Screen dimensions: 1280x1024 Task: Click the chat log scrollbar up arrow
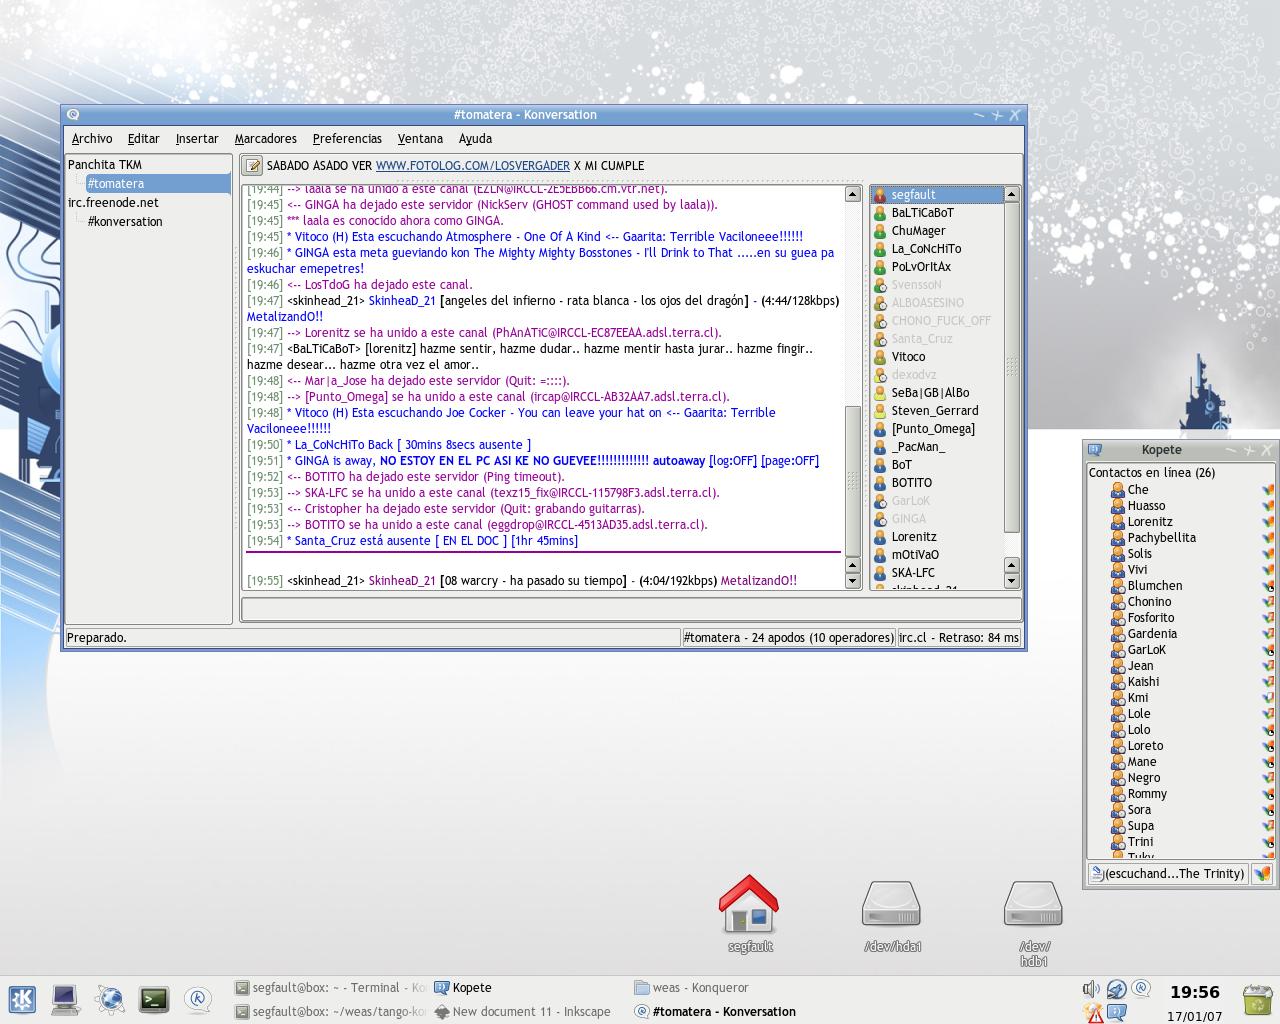tap(853, 194)
